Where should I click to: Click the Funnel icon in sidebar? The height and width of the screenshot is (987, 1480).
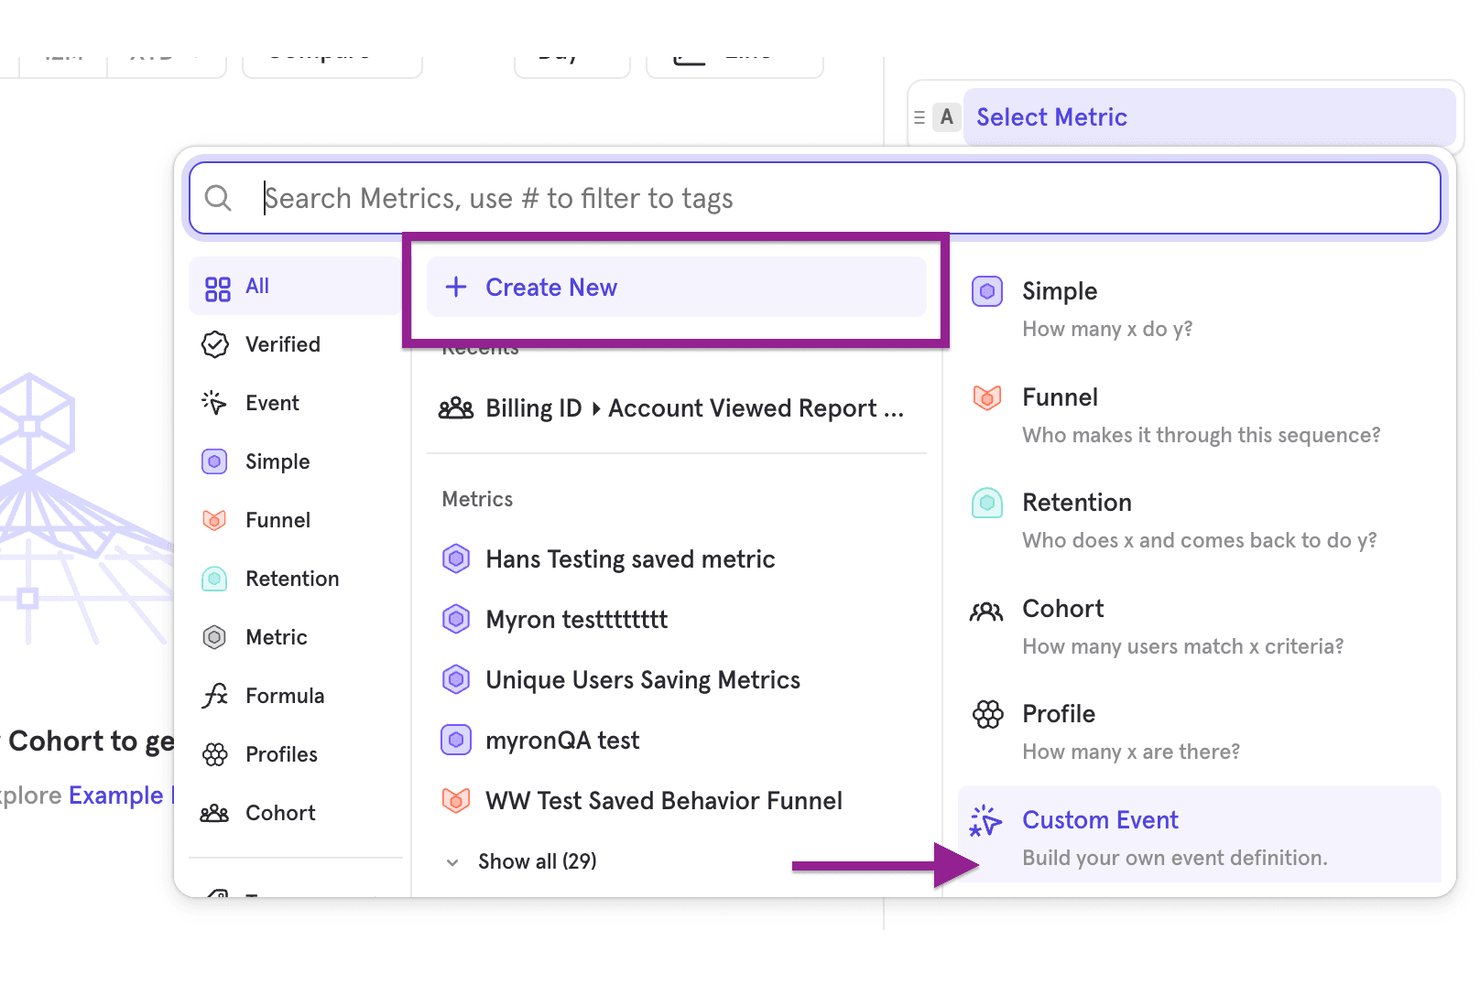coord(214,520)
